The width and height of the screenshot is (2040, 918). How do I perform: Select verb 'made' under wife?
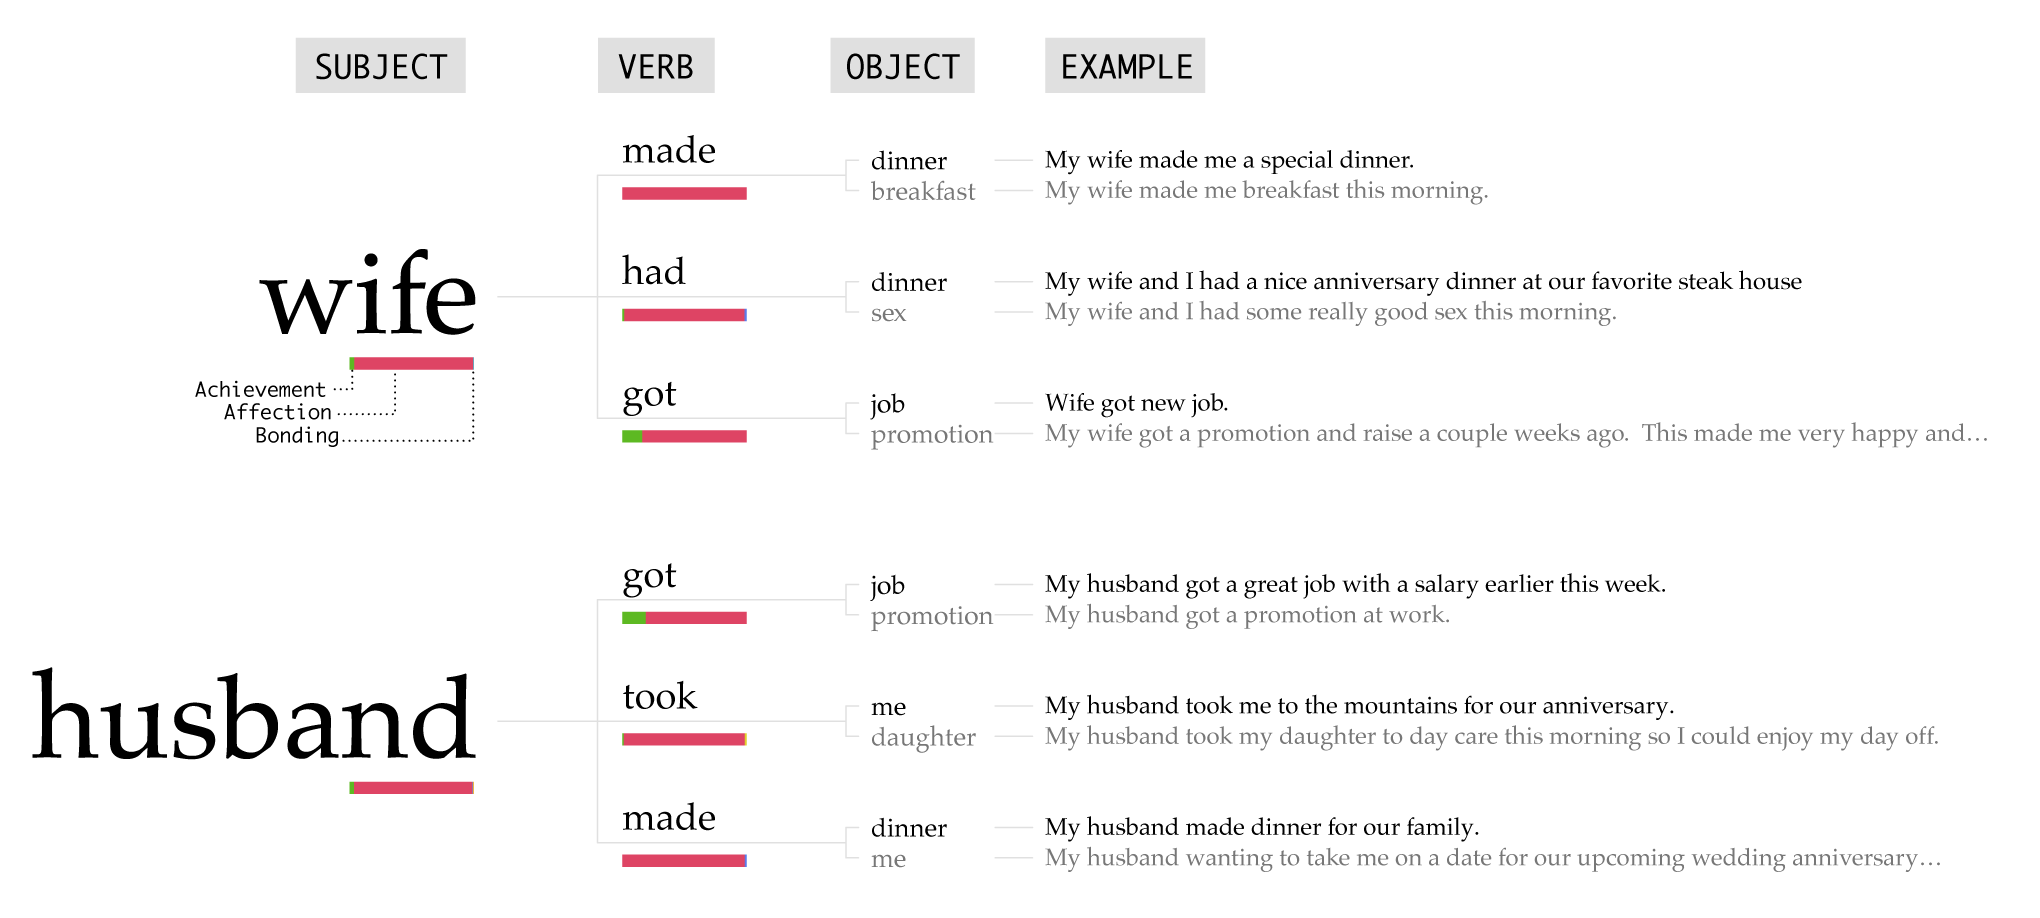669,150
